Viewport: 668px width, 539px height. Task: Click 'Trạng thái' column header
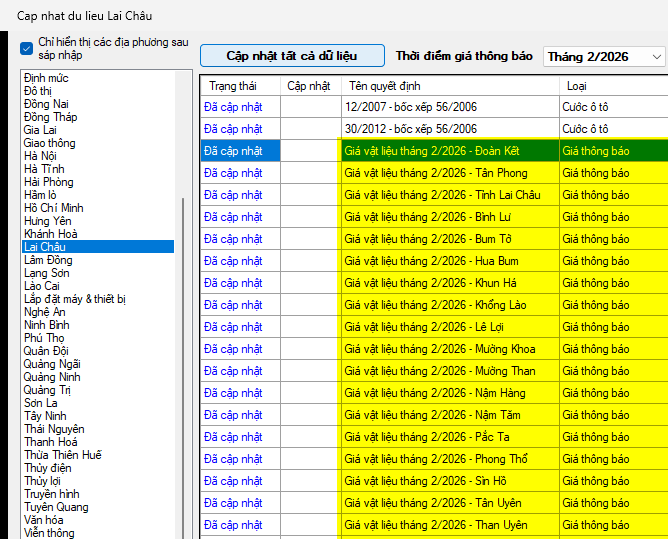(232, 86)
